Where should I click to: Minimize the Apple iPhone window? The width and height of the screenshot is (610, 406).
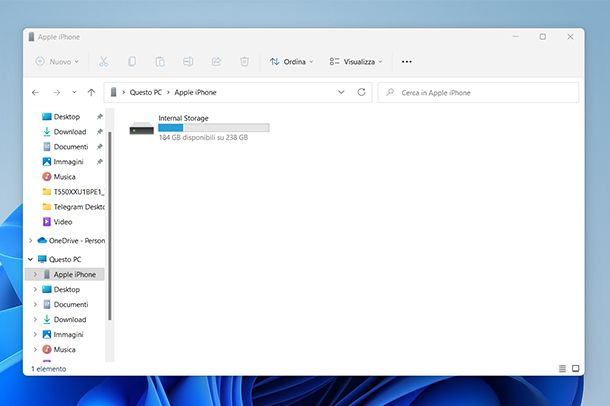(515, 37)
